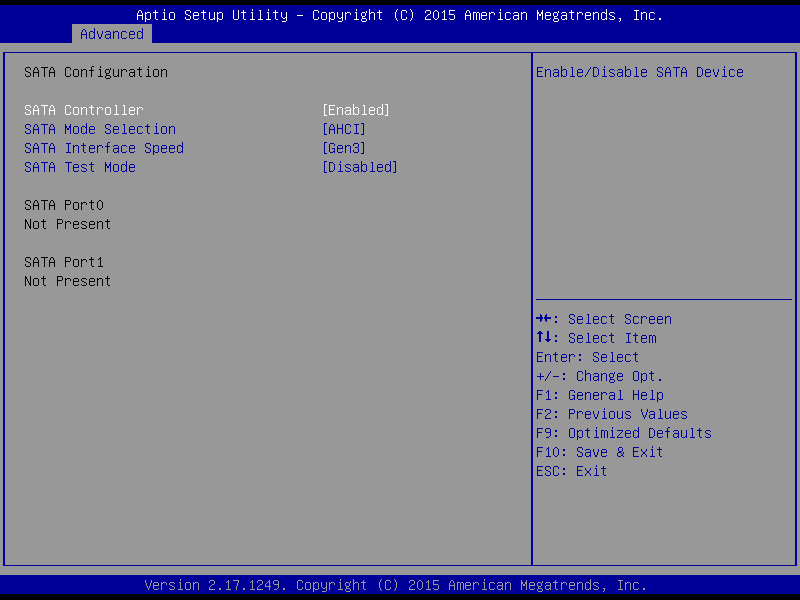Select the SATA Test Mode item

[80, 167]
